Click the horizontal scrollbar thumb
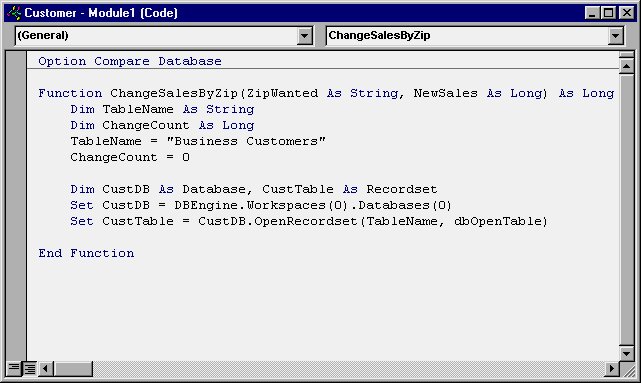Image resolution: width=641 pixels, height=383 pixels. (73, 369)
